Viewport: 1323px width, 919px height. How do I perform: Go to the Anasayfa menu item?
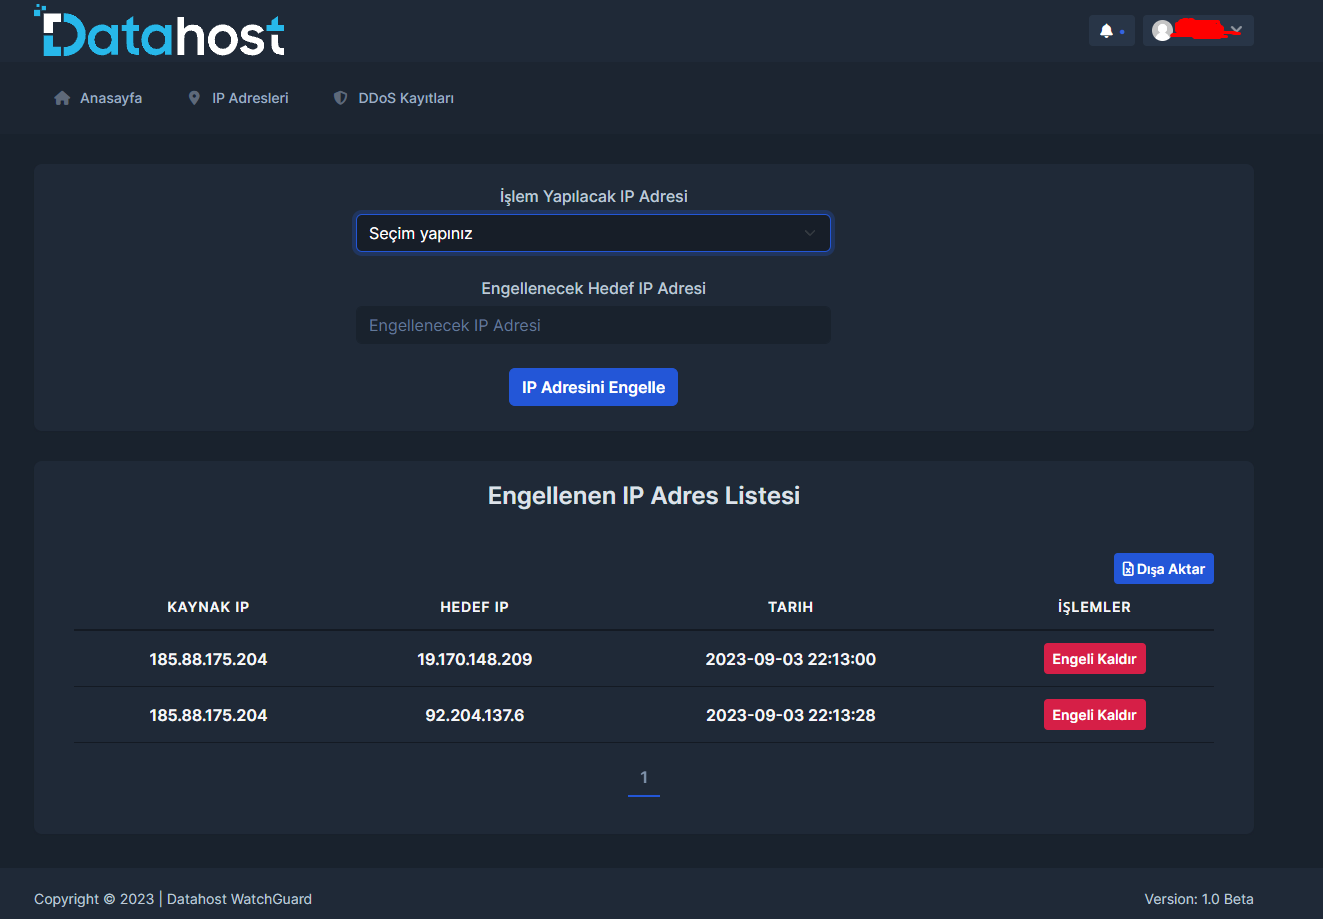click(98, 98)
